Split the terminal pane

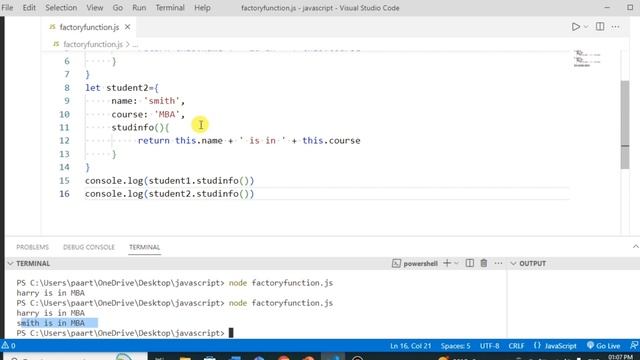(x=469, y=264)
